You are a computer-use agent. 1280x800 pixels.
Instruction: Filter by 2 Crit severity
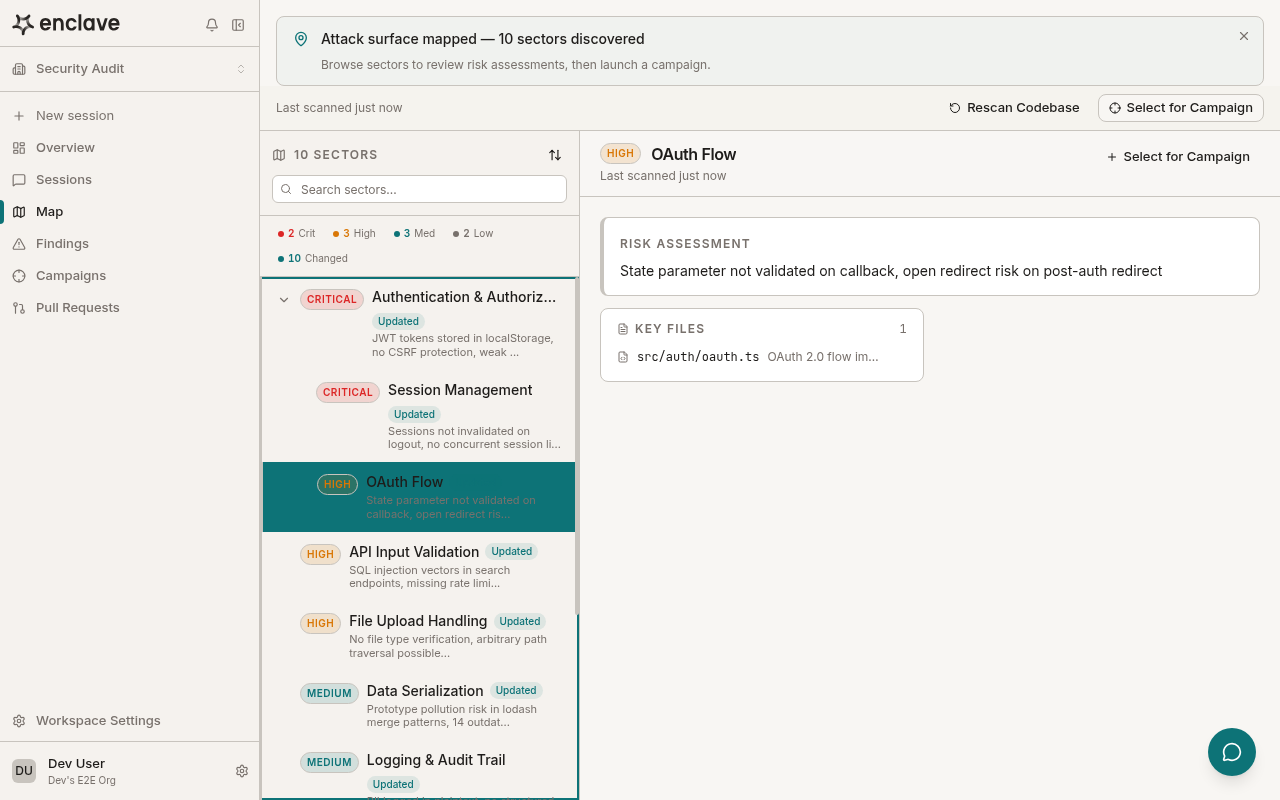coord(297,233)
